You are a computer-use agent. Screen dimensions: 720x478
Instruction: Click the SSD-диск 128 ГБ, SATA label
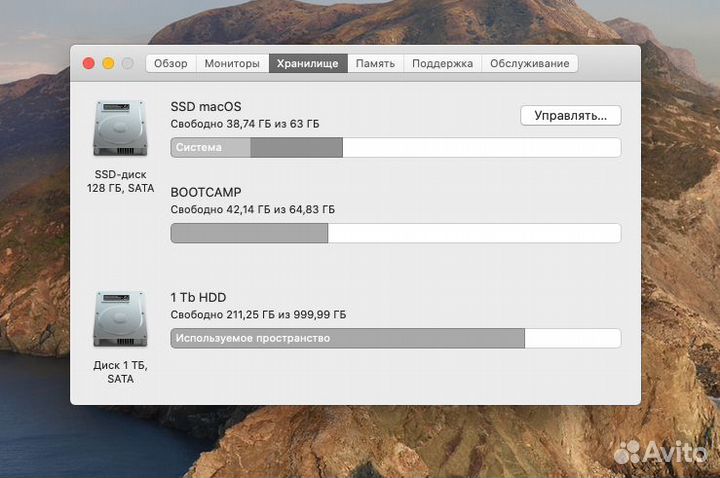pyautogui.click(x=120, y=181)
